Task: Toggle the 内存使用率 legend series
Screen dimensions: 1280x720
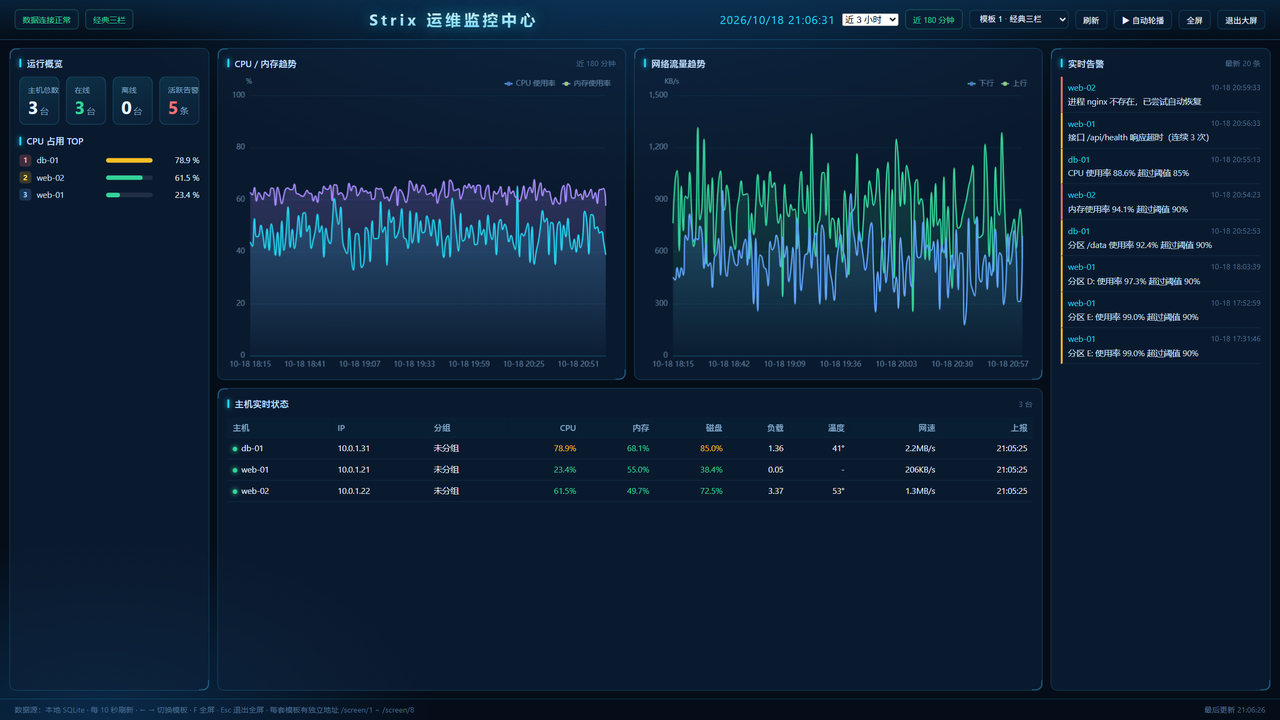Action: click(587, 83)
